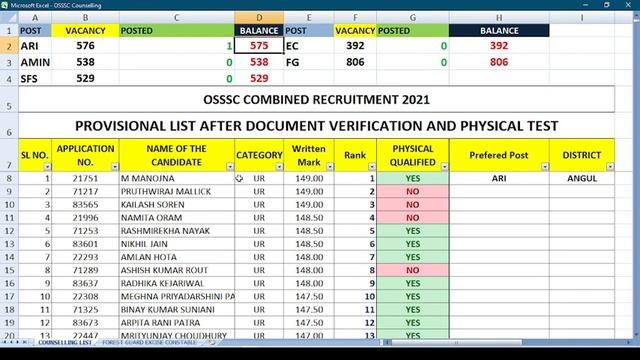This screenshot has width=640, height=360.
Task: Select column B header
Action: (85, 18)
